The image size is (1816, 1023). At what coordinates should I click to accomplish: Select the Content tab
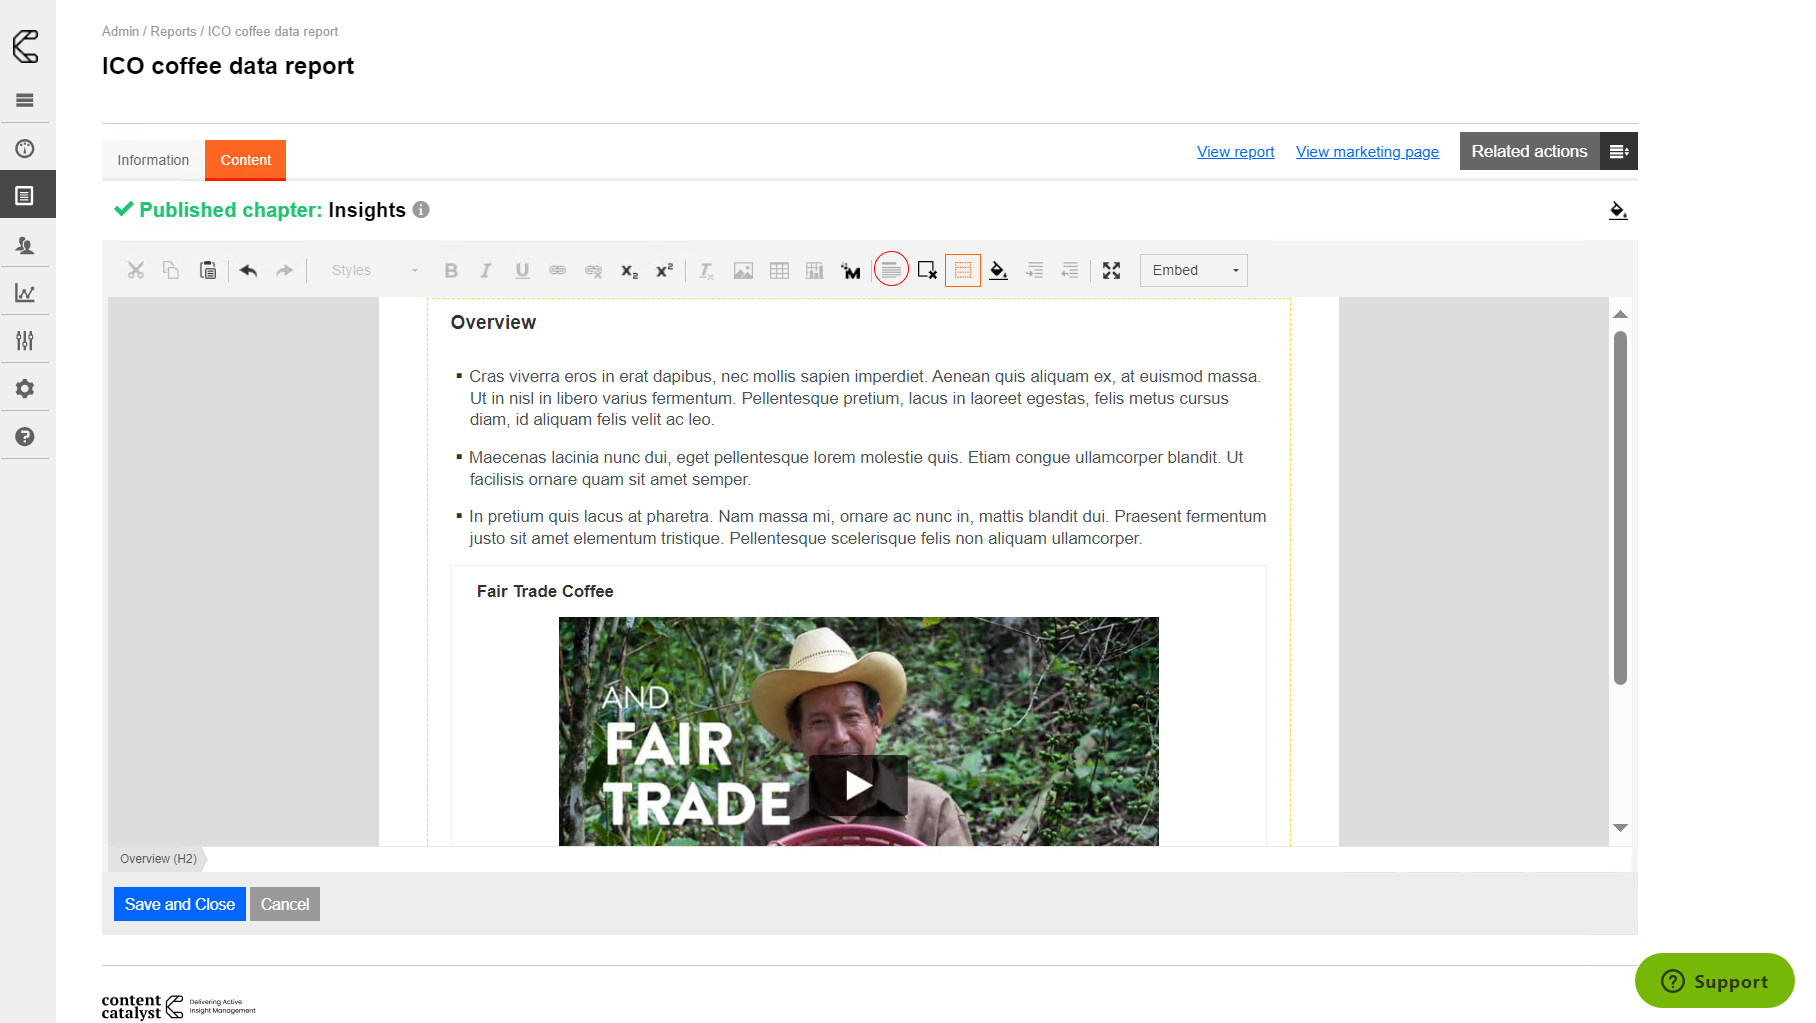tap(245, 160)
